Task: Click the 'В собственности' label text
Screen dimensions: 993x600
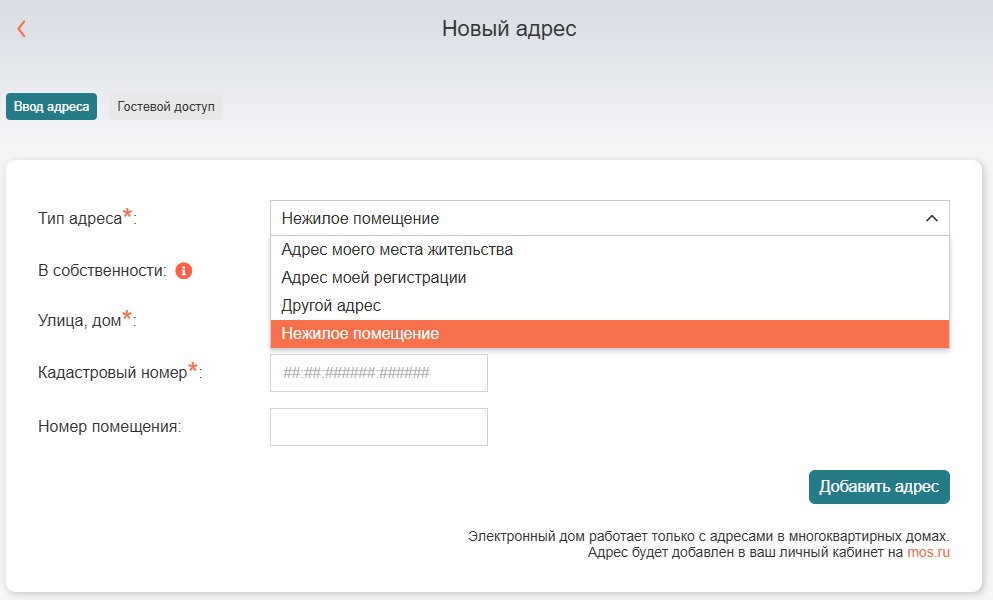Action: click(101, 271)
